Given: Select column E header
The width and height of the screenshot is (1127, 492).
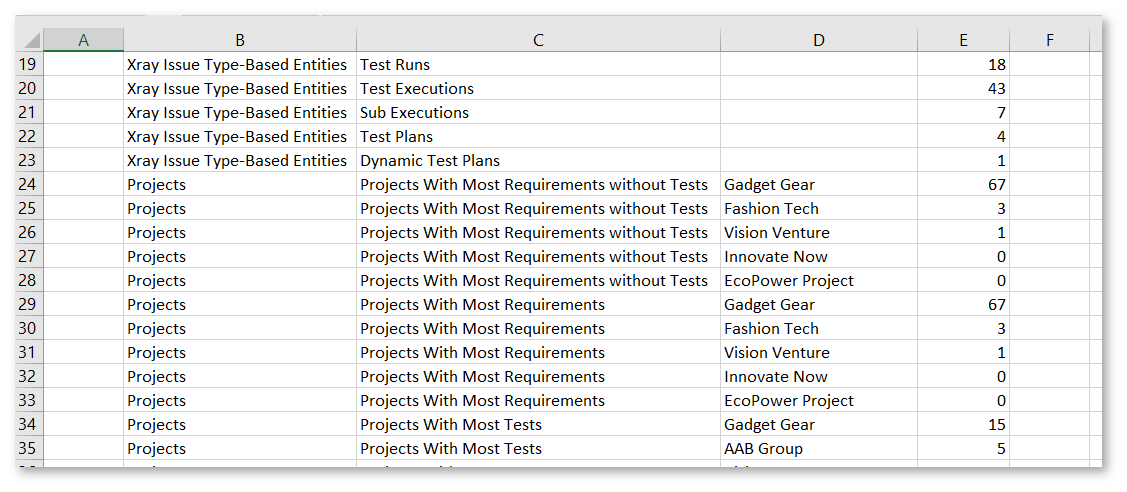Looking at the screenshot, I should [964, 40].
